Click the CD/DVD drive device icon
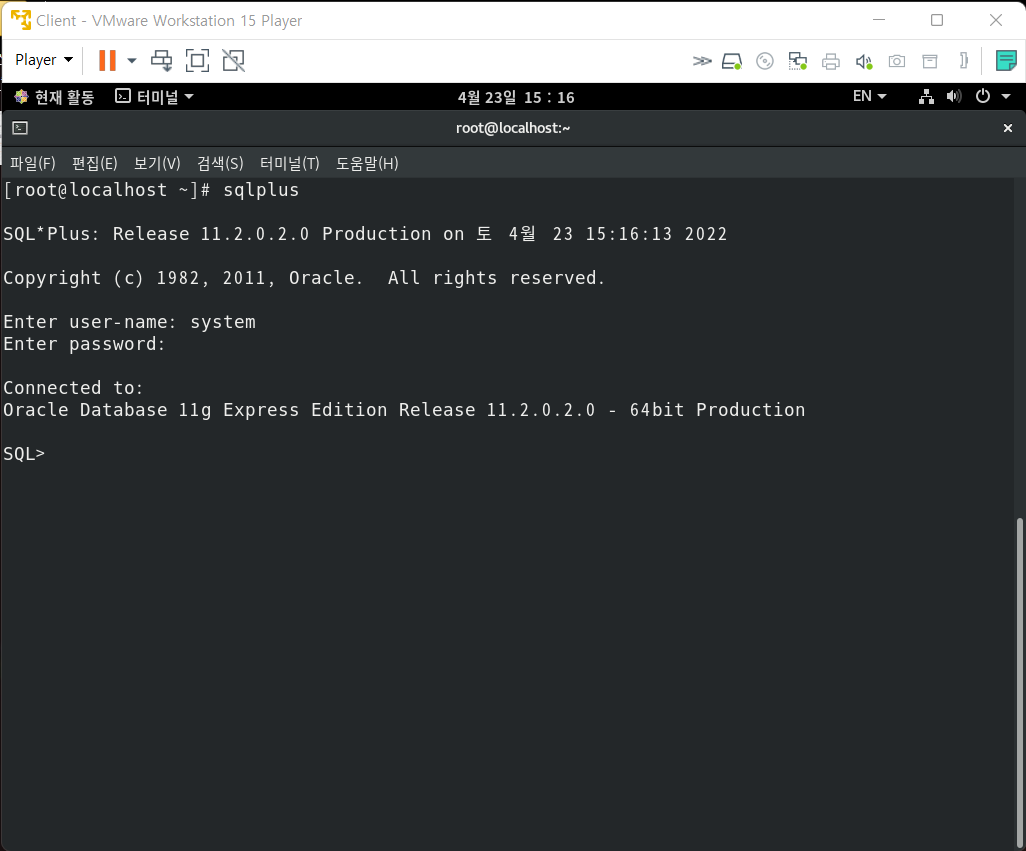The height and width of the screenshot is (851, 1026). tap(764, 61)
